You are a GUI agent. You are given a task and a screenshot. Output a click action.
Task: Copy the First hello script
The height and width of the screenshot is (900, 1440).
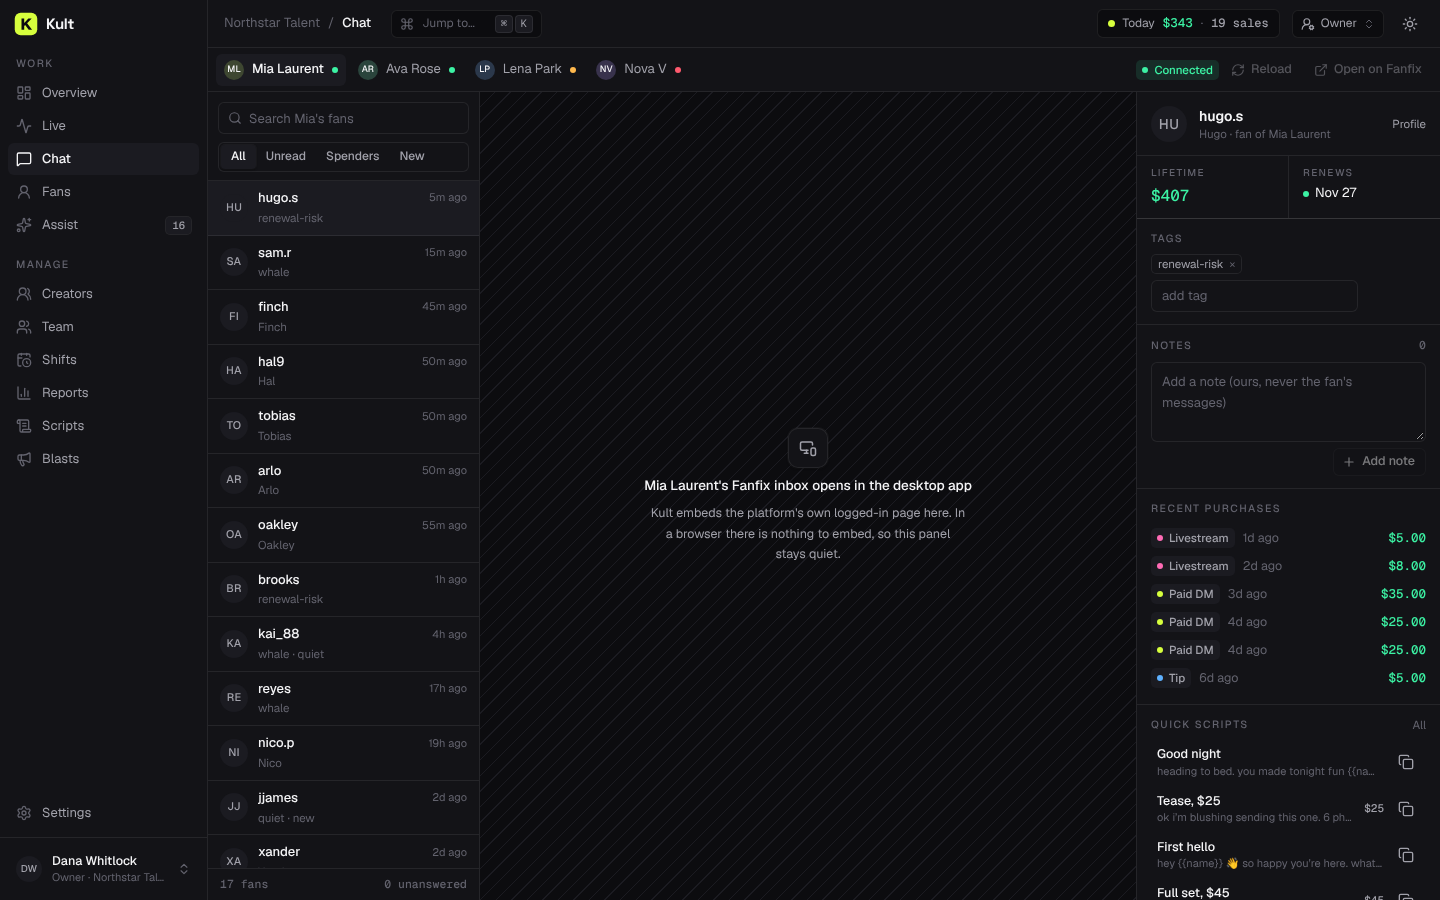1406,855
